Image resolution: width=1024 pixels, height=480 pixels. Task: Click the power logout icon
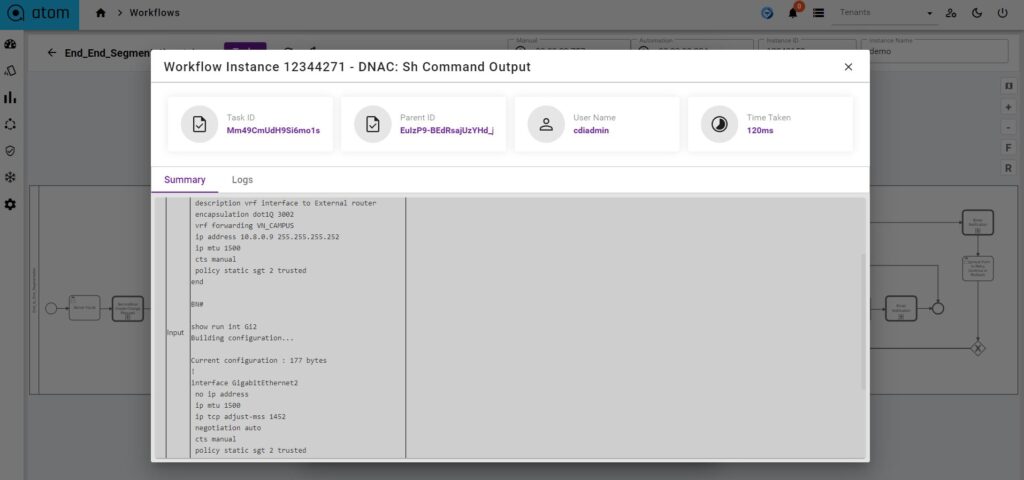1002,13
